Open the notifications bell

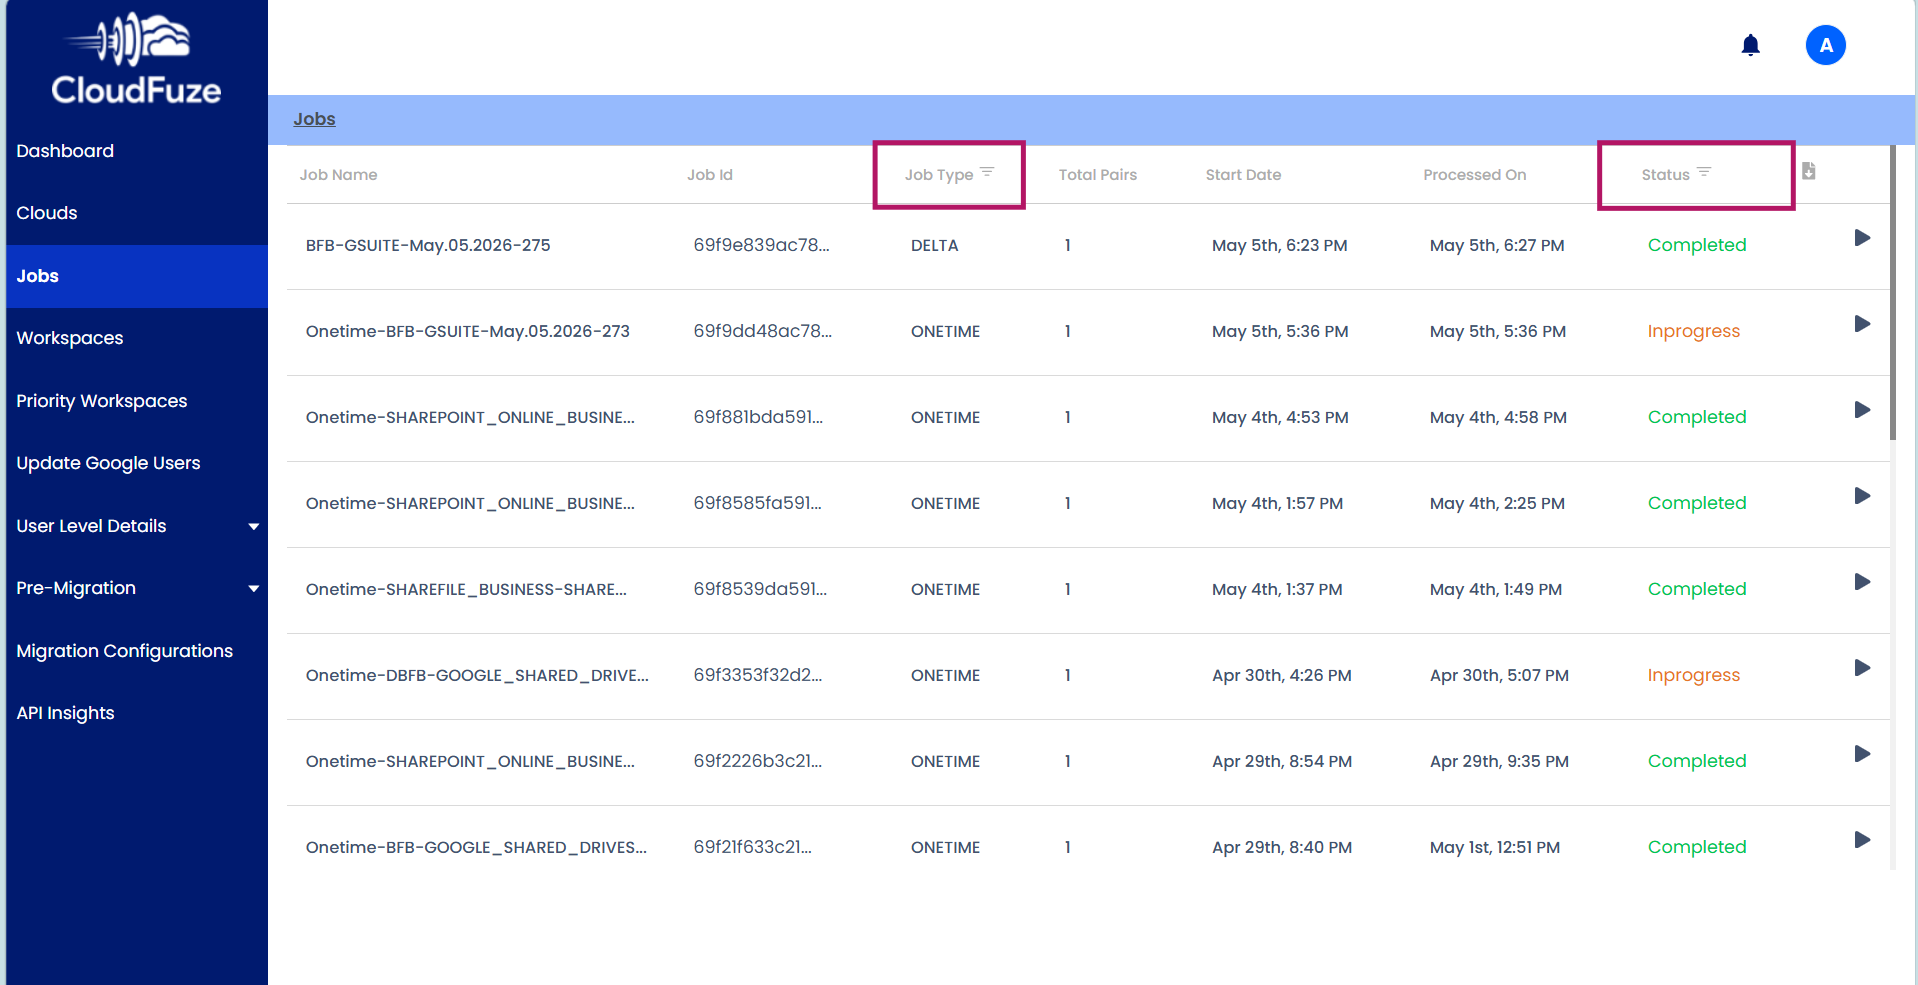(x=1750, y=45)
